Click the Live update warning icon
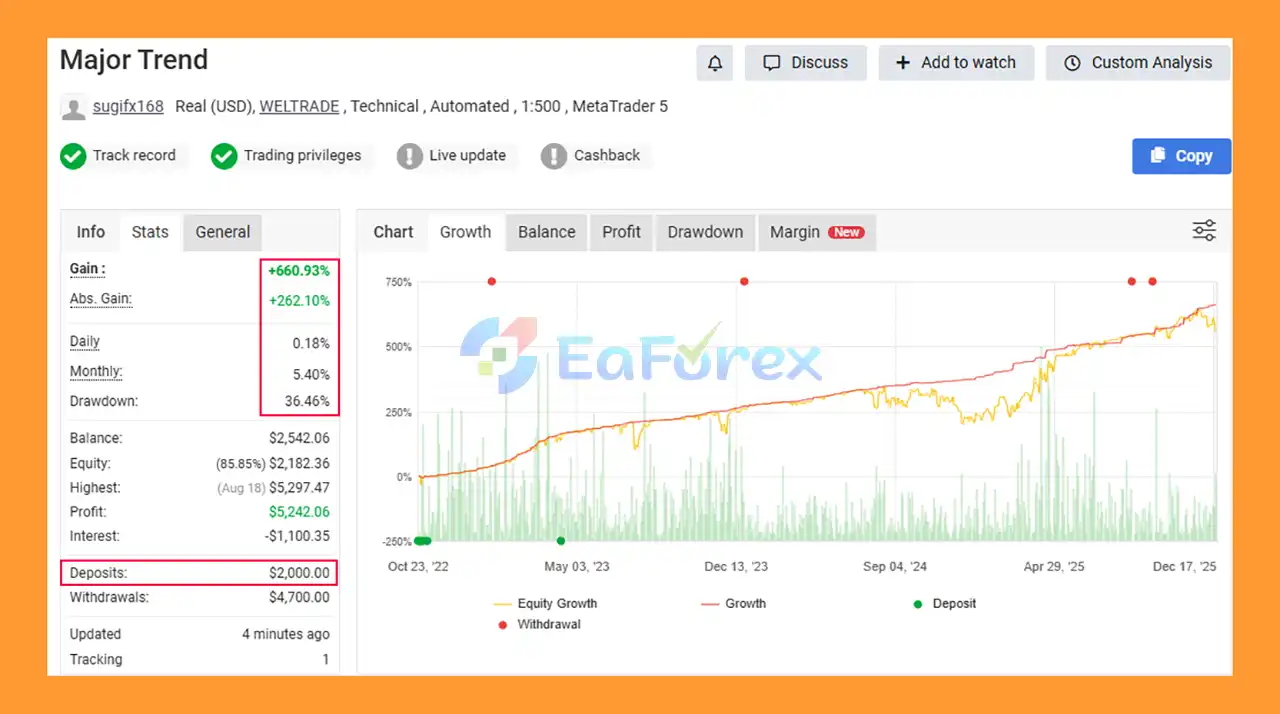The image size is (1280, 714). [x=409, y=156]
